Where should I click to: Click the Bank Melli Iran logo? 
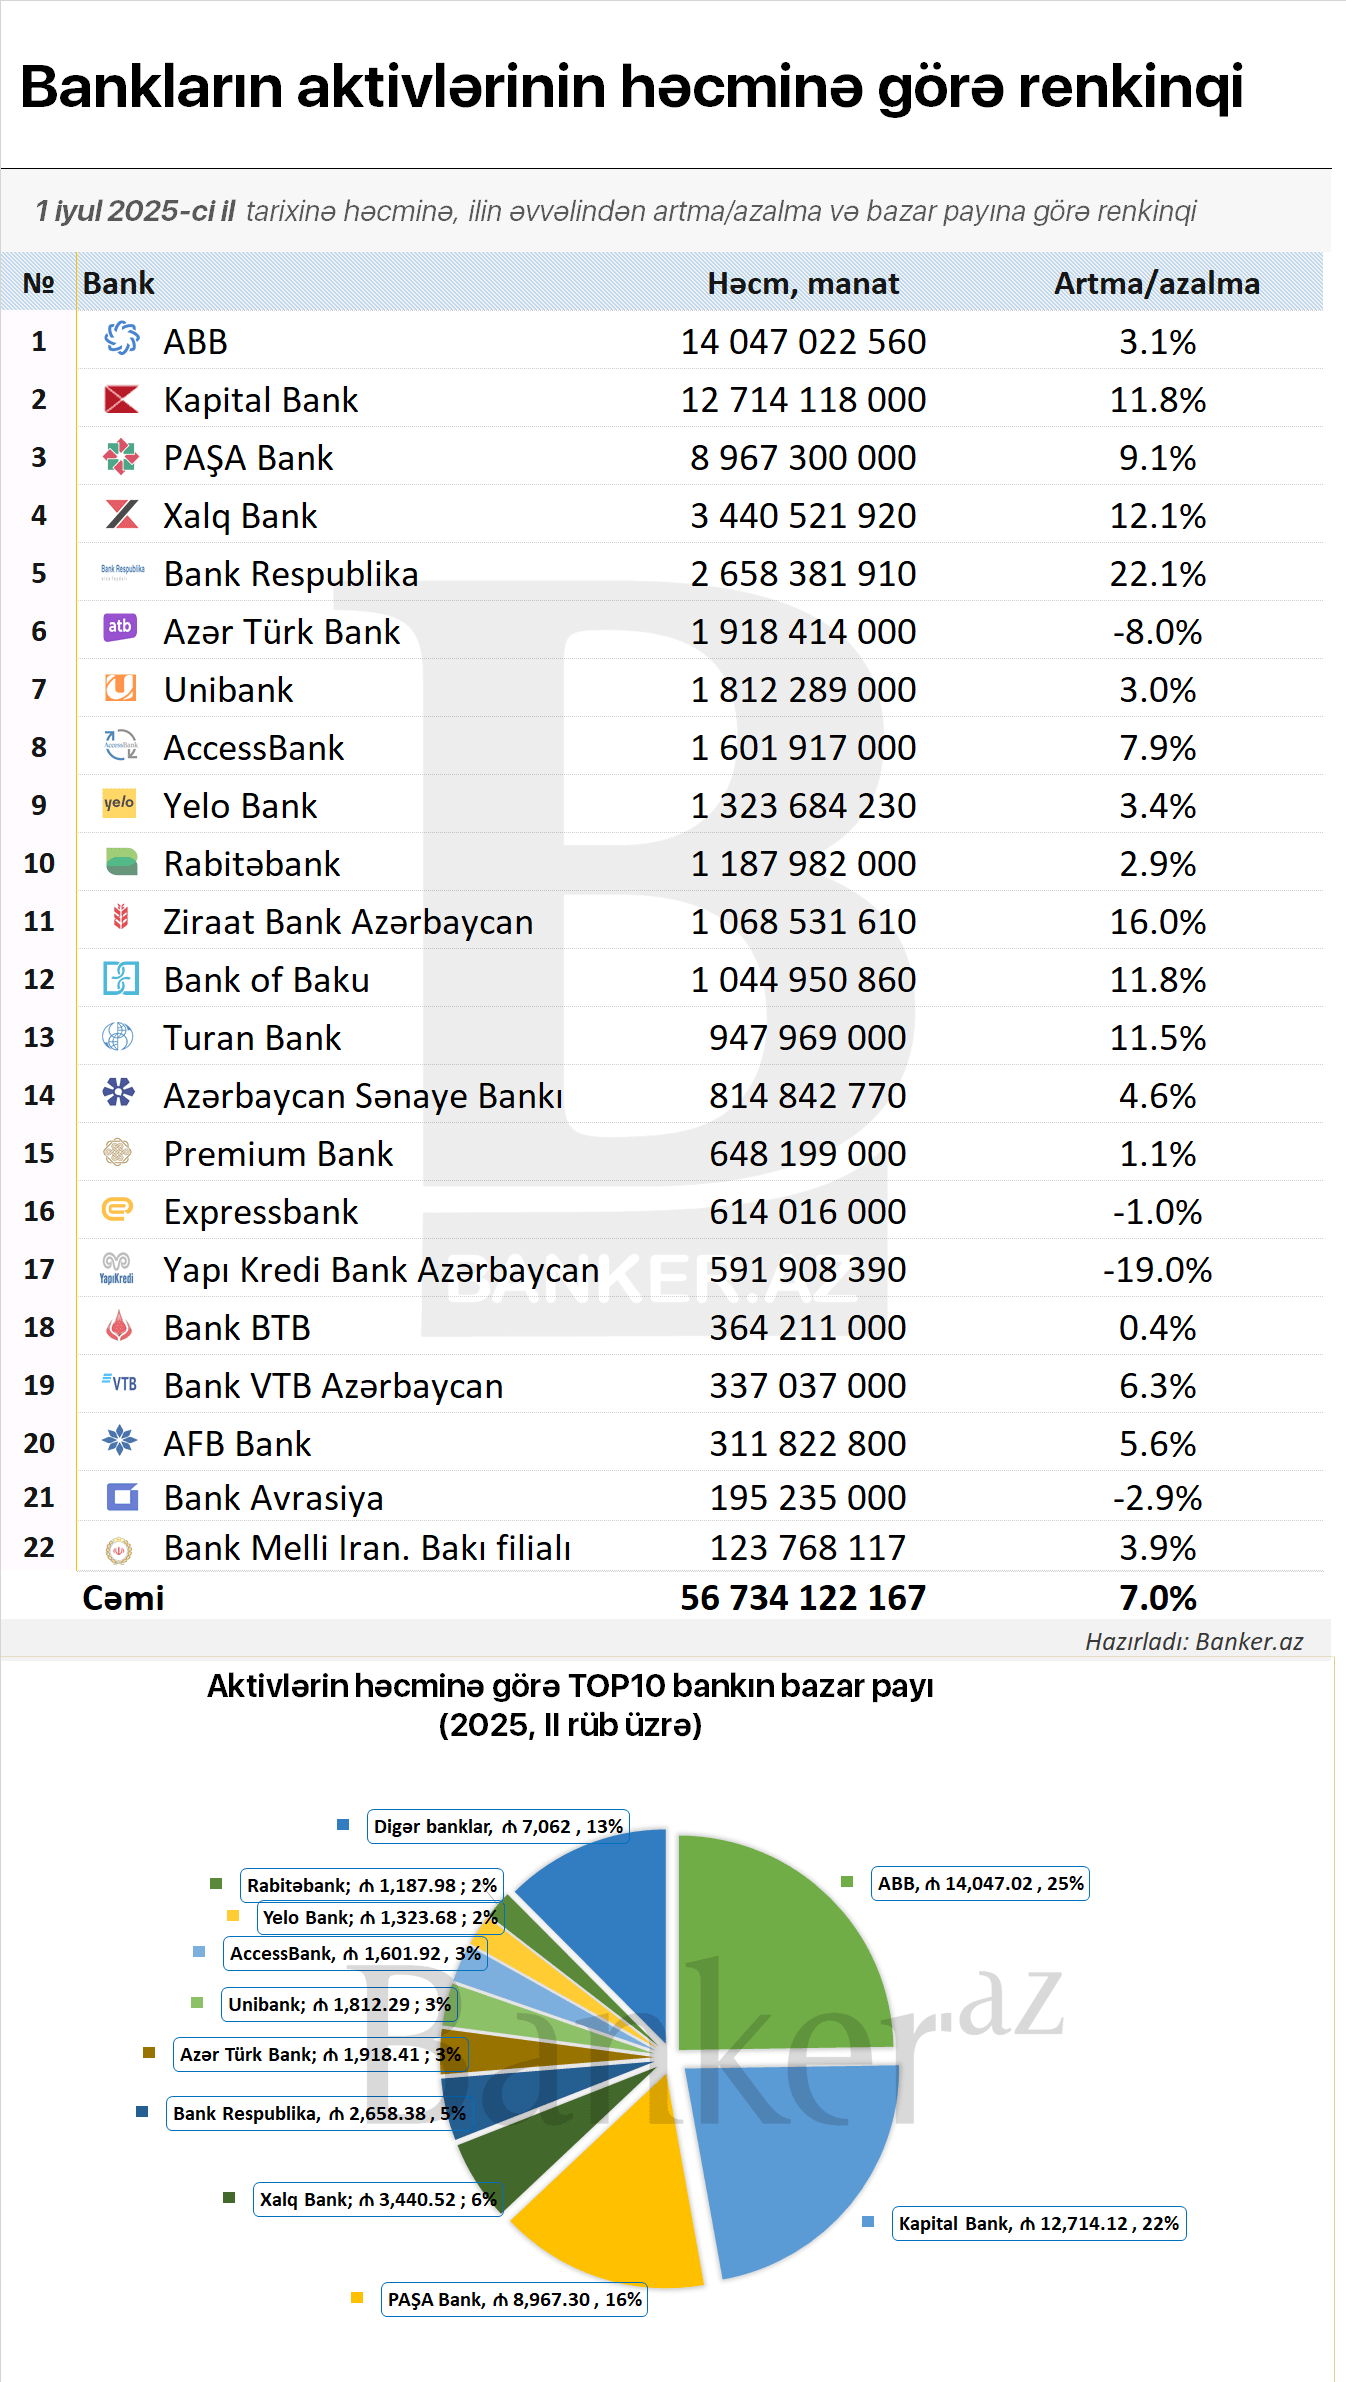[x=119, y=1550]
